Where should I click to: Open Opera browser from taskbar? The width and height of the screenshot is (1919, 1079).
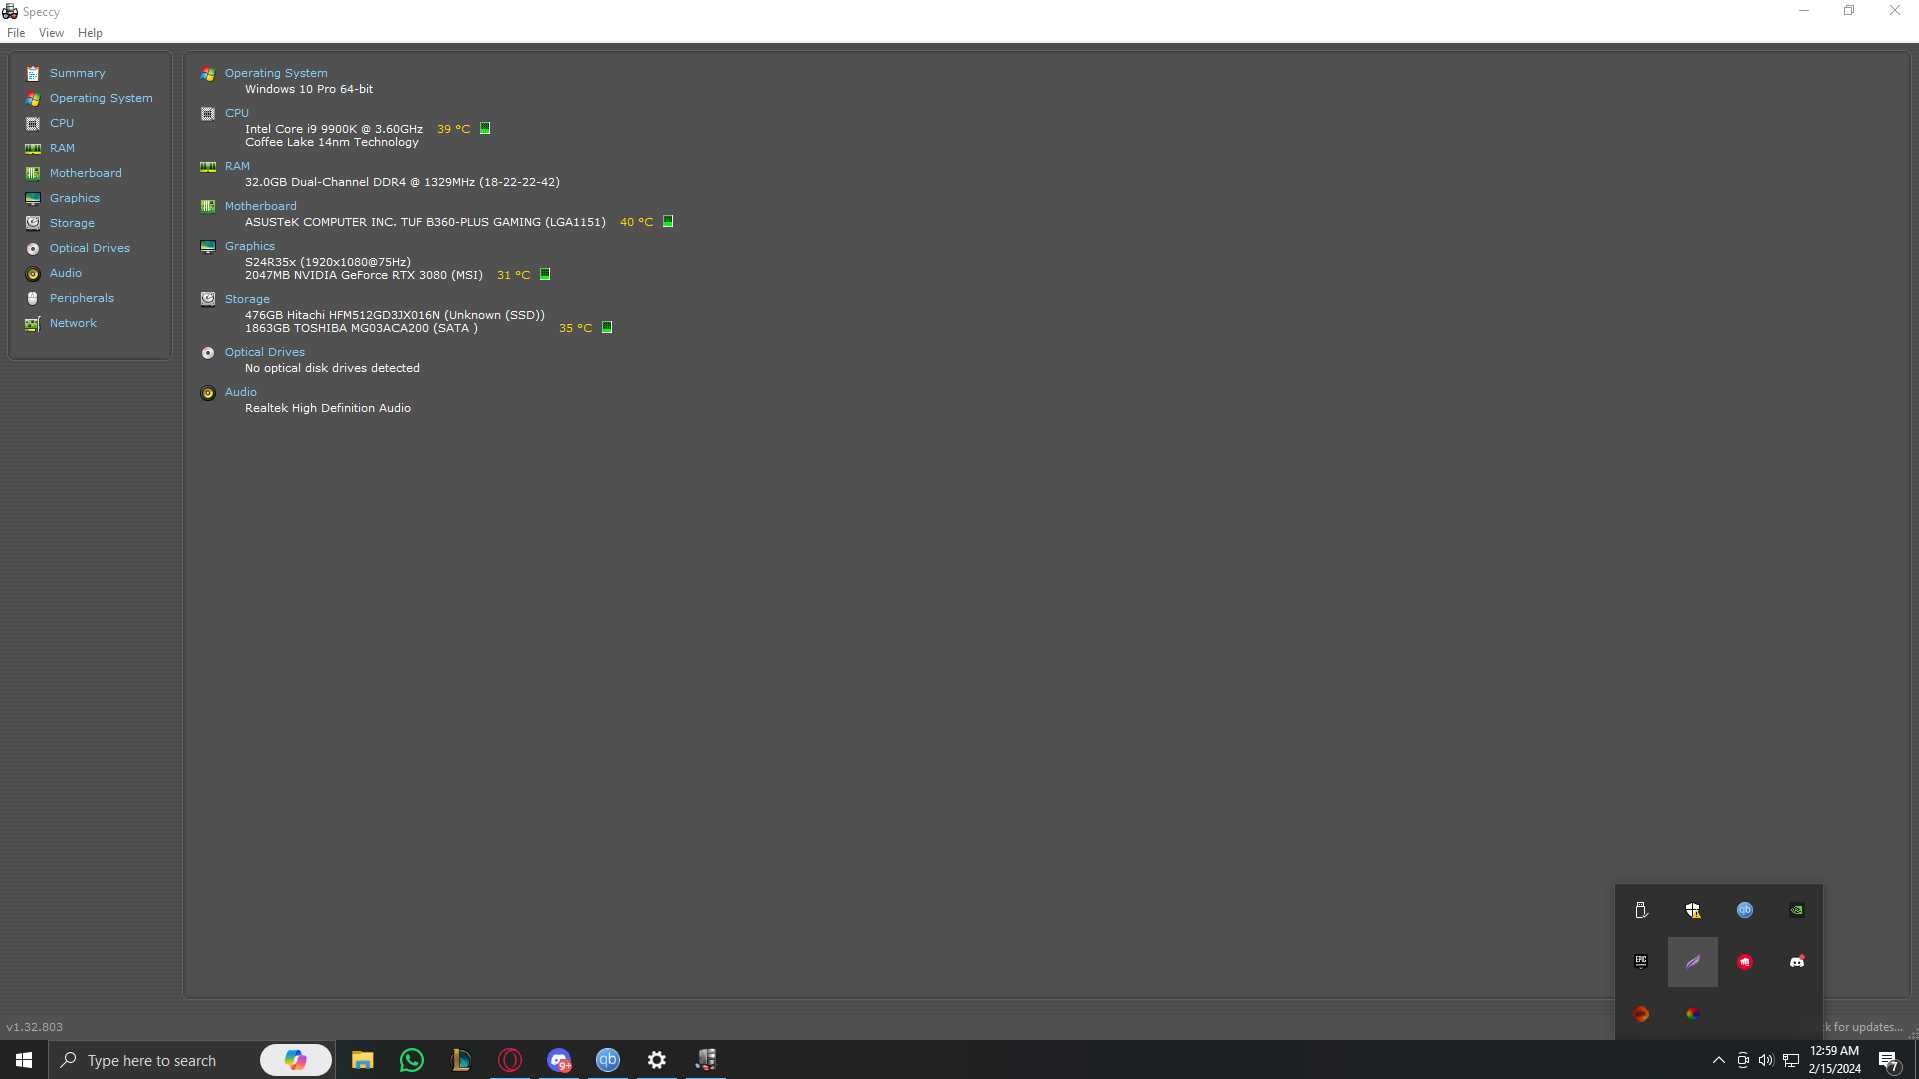click(x=510, y=1060)
